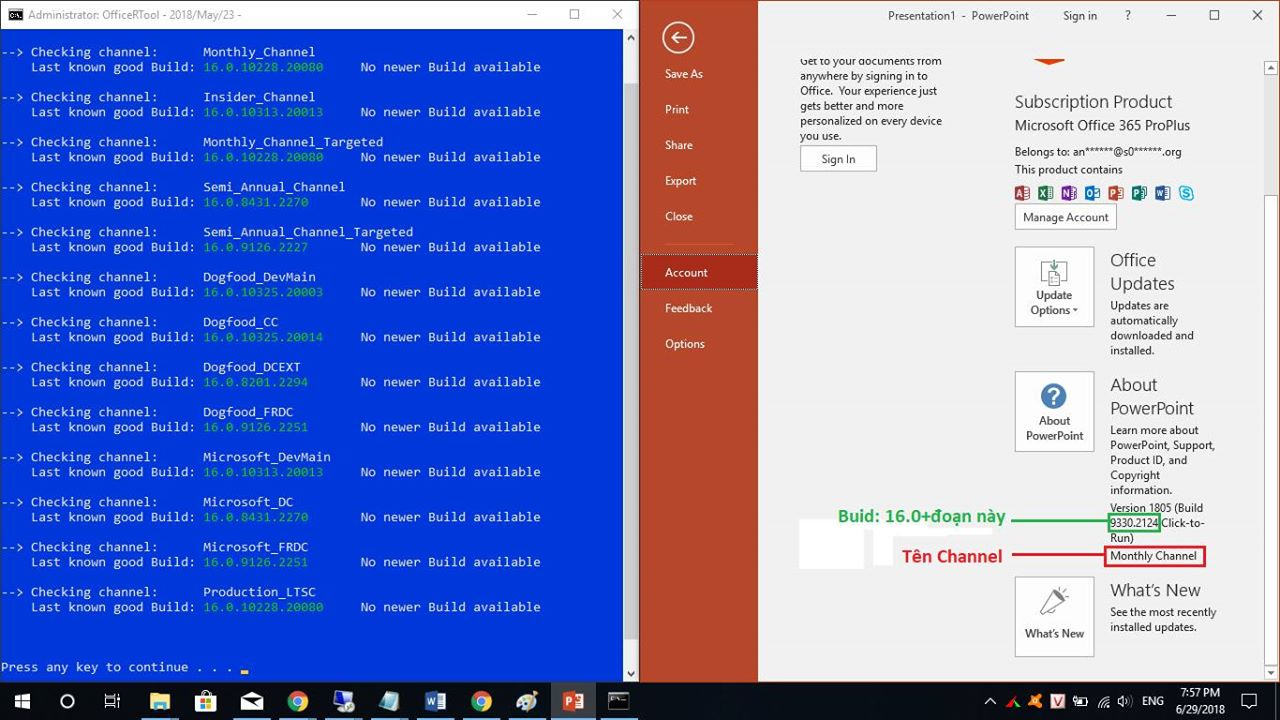Click the Publisher product icon
The width and height of the screenshot is (1280, 720).
click(1139, 193)
